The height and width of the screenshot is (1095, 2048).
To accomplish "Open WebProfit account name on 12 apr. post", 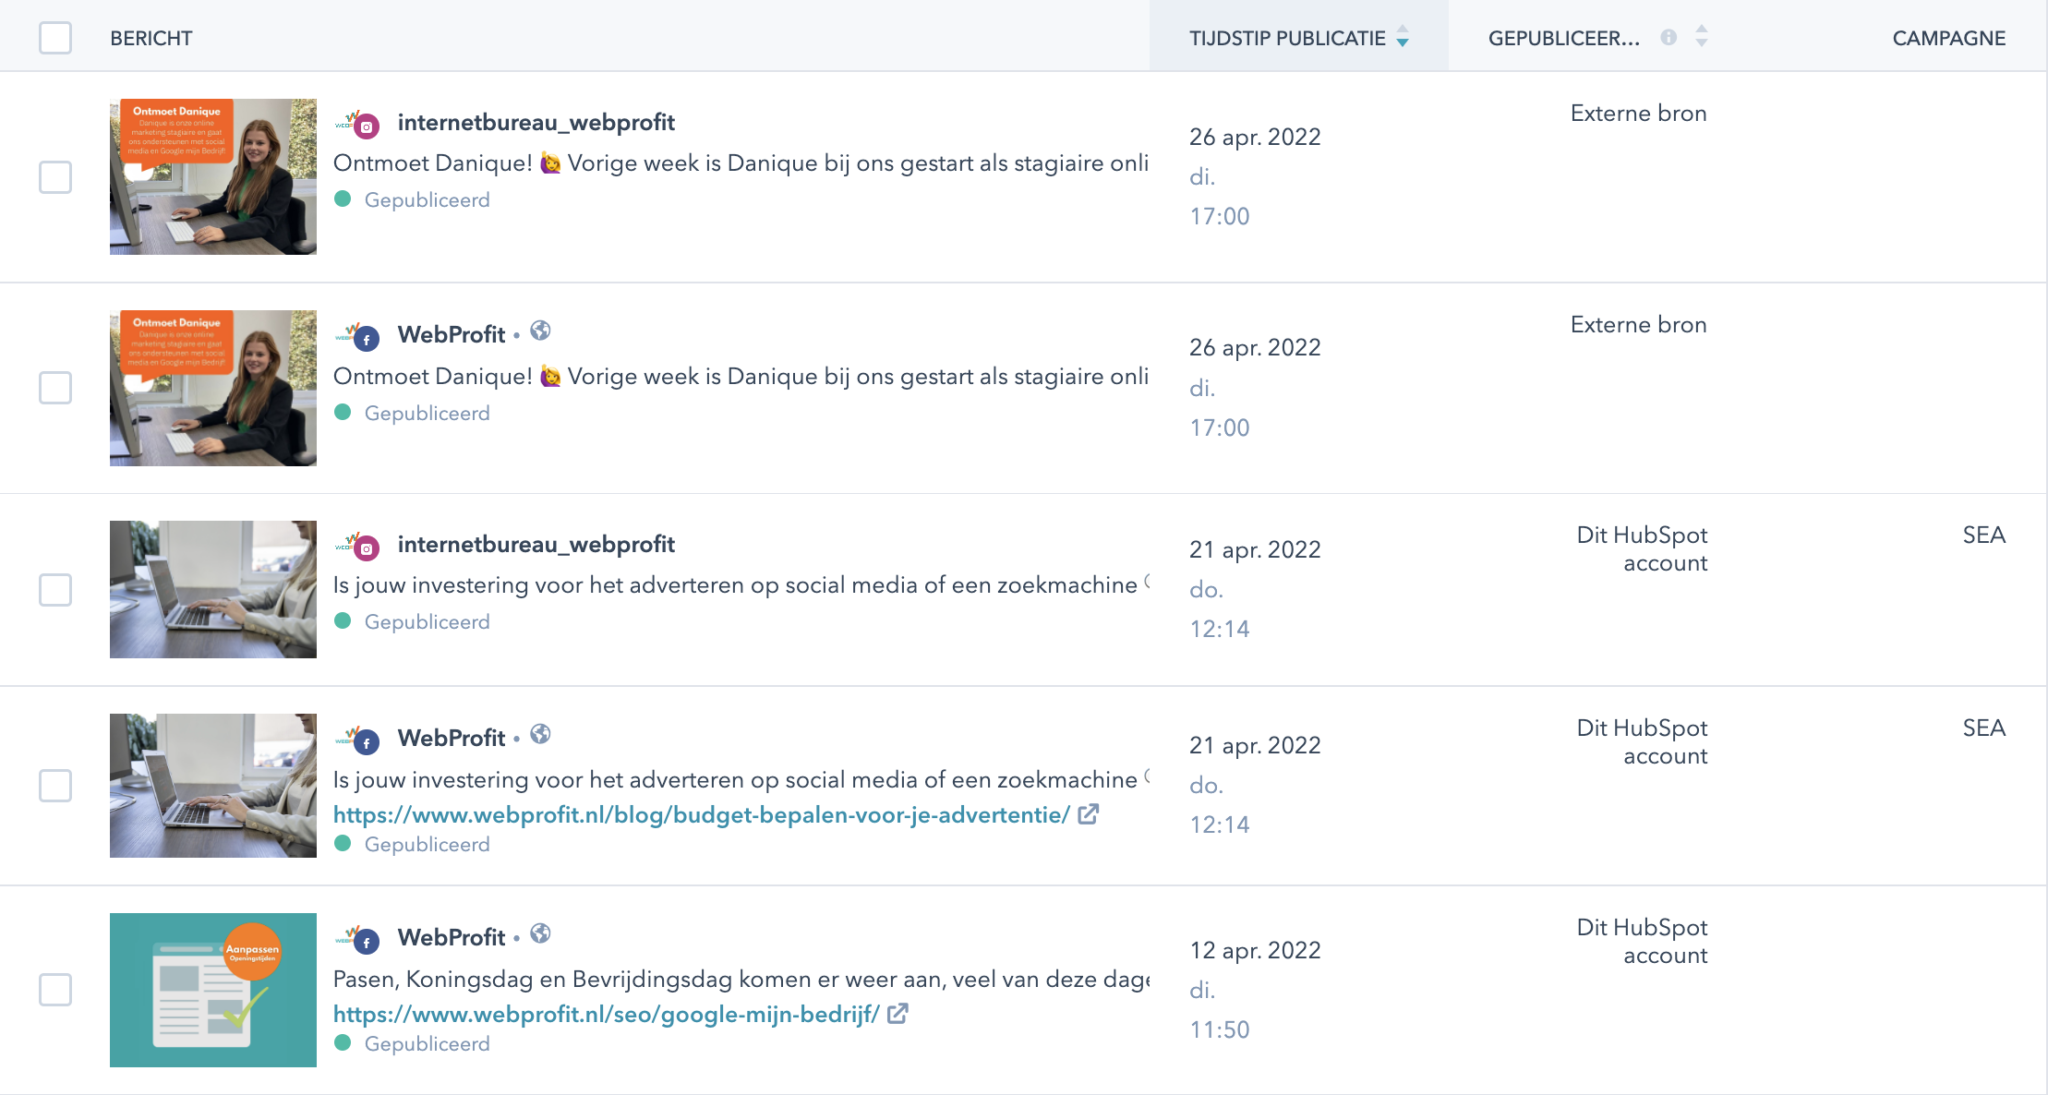I will click(x=451, y=937).
